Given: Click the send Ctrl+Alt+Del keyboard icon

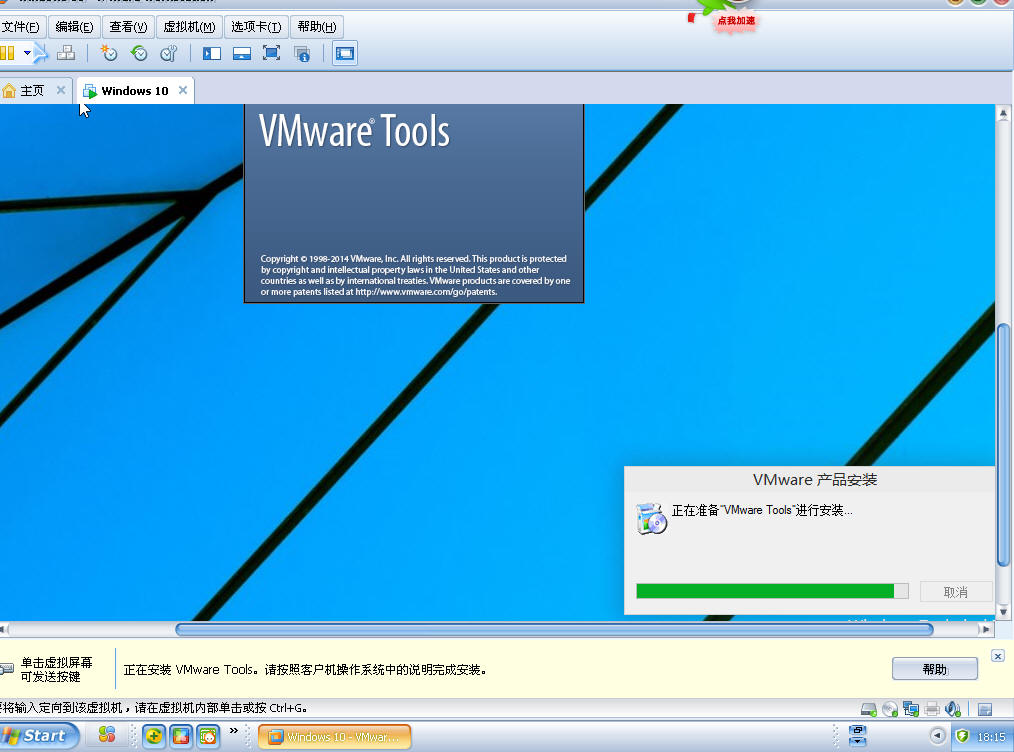Looking at the screenshot, I should (x=66, y=53).
